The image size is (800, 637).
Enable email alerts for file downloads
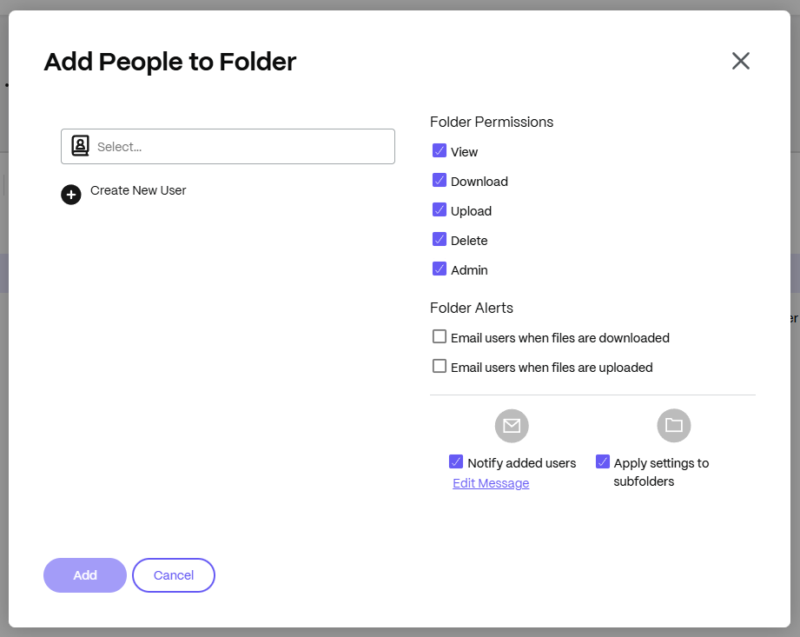pos(439,337)
